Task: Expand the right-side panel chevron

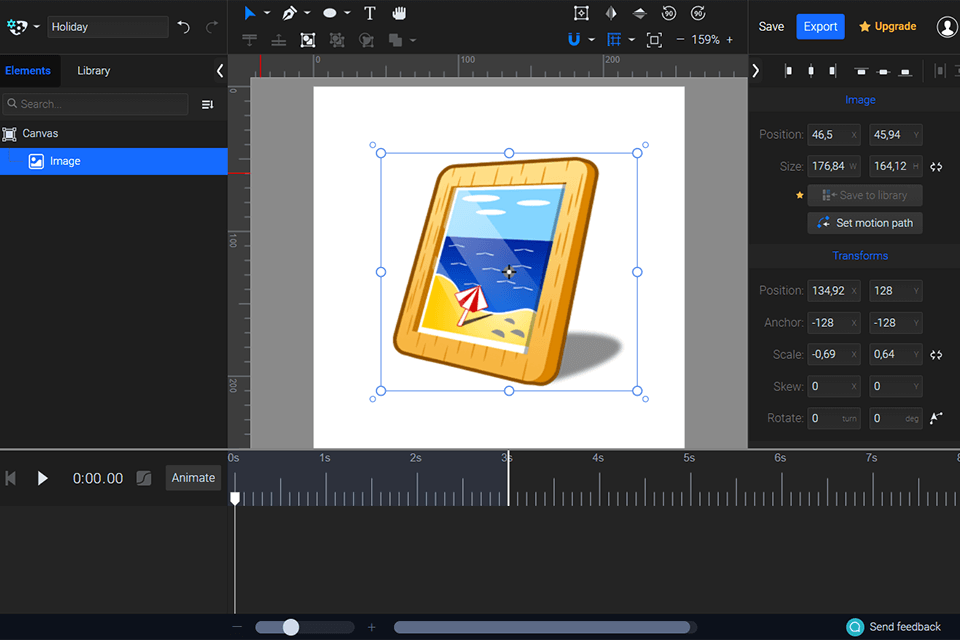Action: [x=757, y=70]
